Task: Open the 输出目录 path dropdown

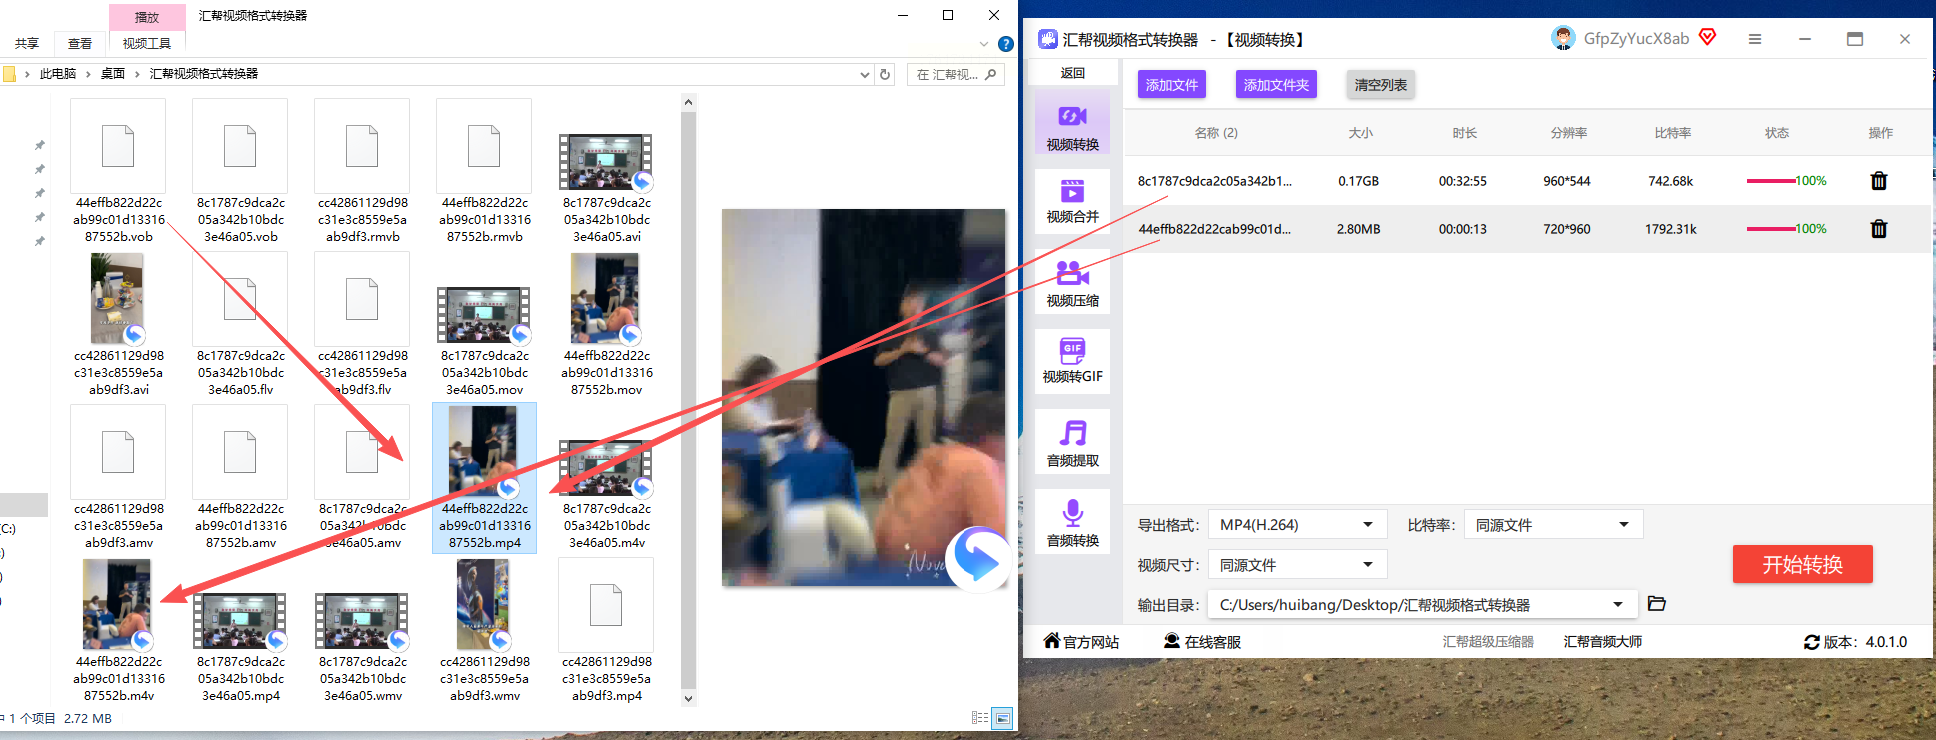Action: (1422, 605)
